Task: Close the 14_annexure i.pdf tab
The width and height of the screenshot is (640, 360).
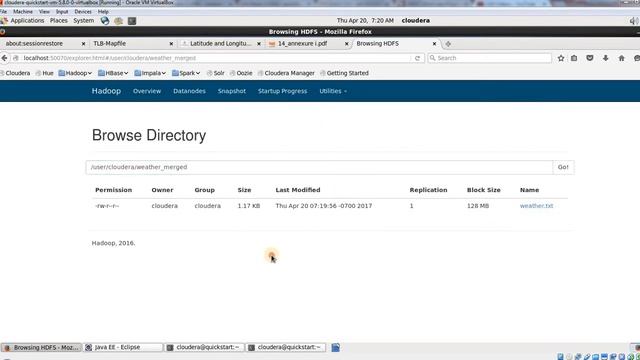Action: (x=347, y=44)
